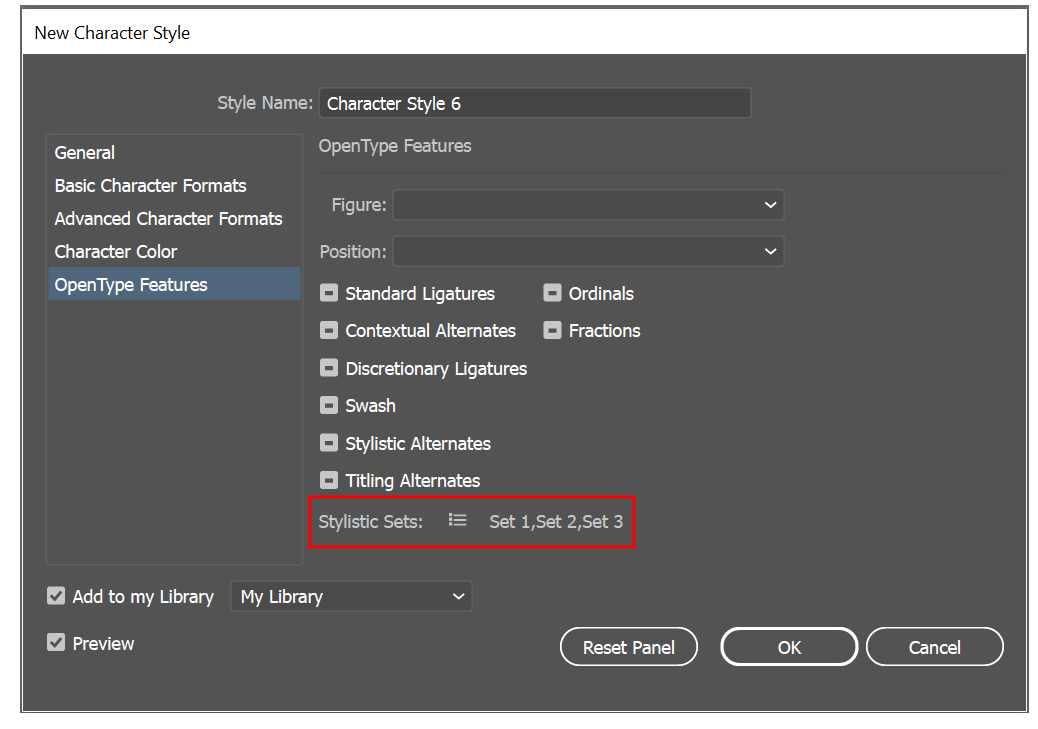Toggle Contextual Alternates
The height and width of the screenshot is (729, 1038).
(329, 329)
